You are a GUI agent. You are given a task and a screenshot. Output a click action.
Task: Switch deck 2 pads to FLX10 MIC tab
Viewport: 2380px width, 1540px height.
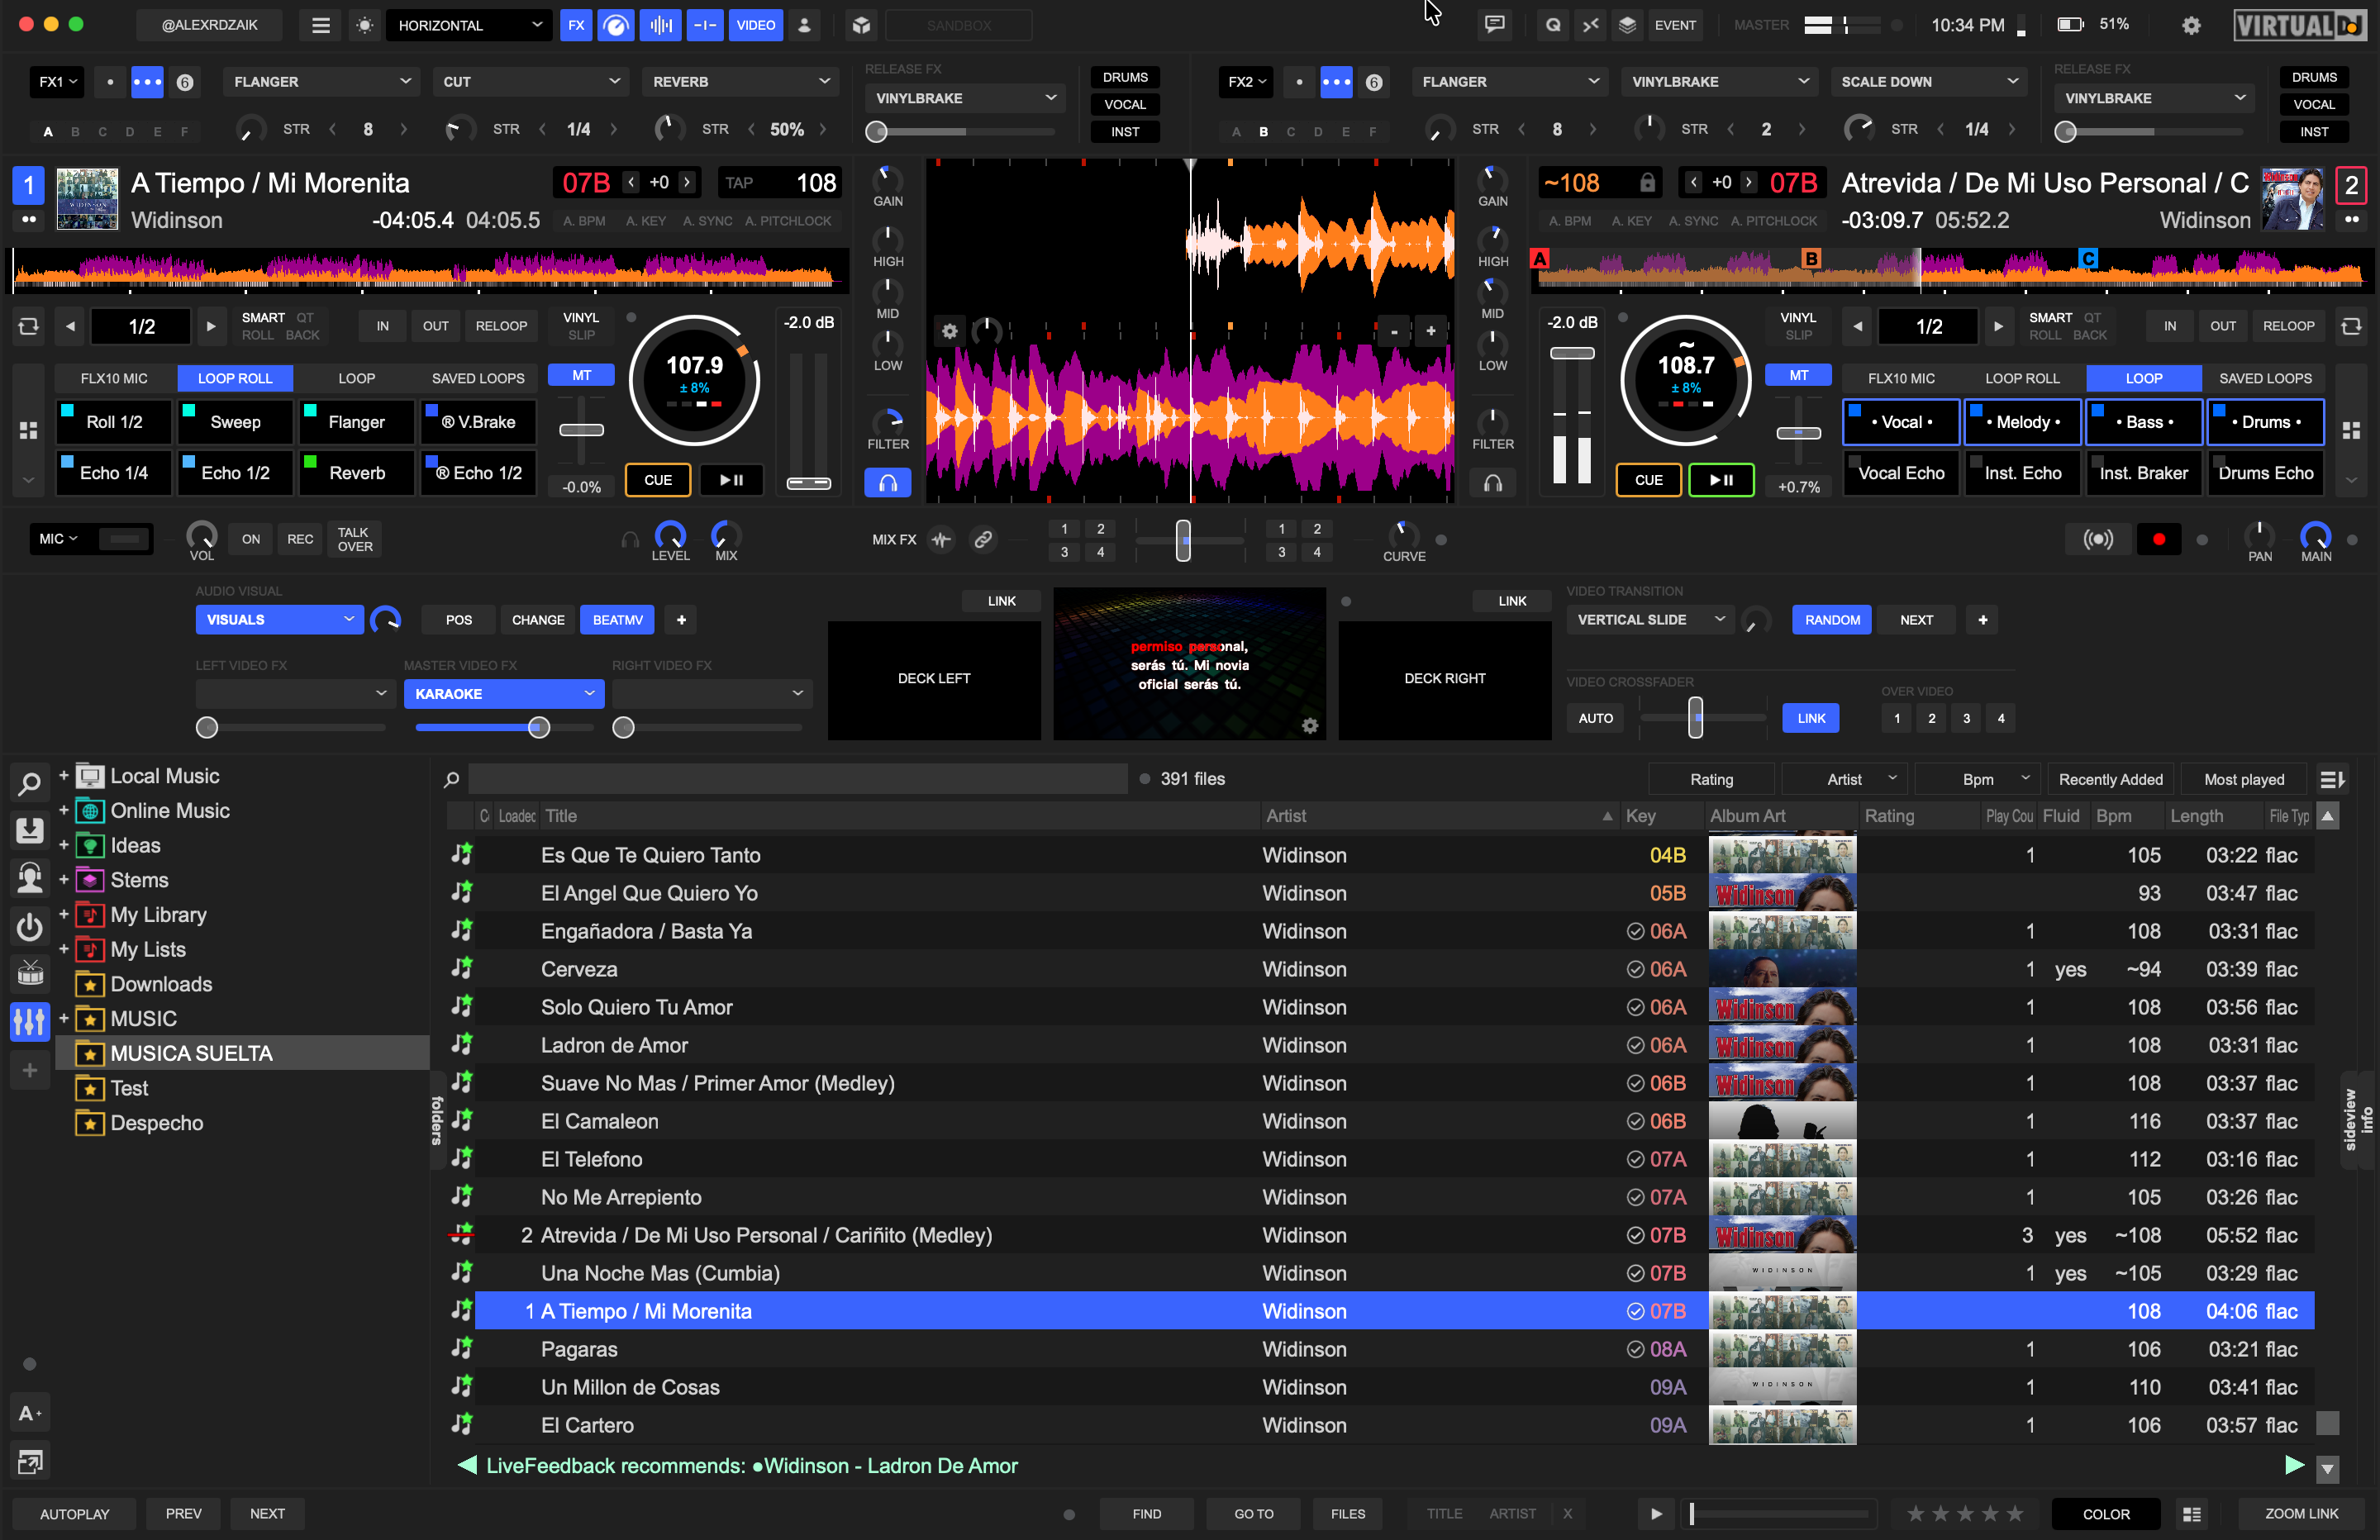coord(1901,378)
